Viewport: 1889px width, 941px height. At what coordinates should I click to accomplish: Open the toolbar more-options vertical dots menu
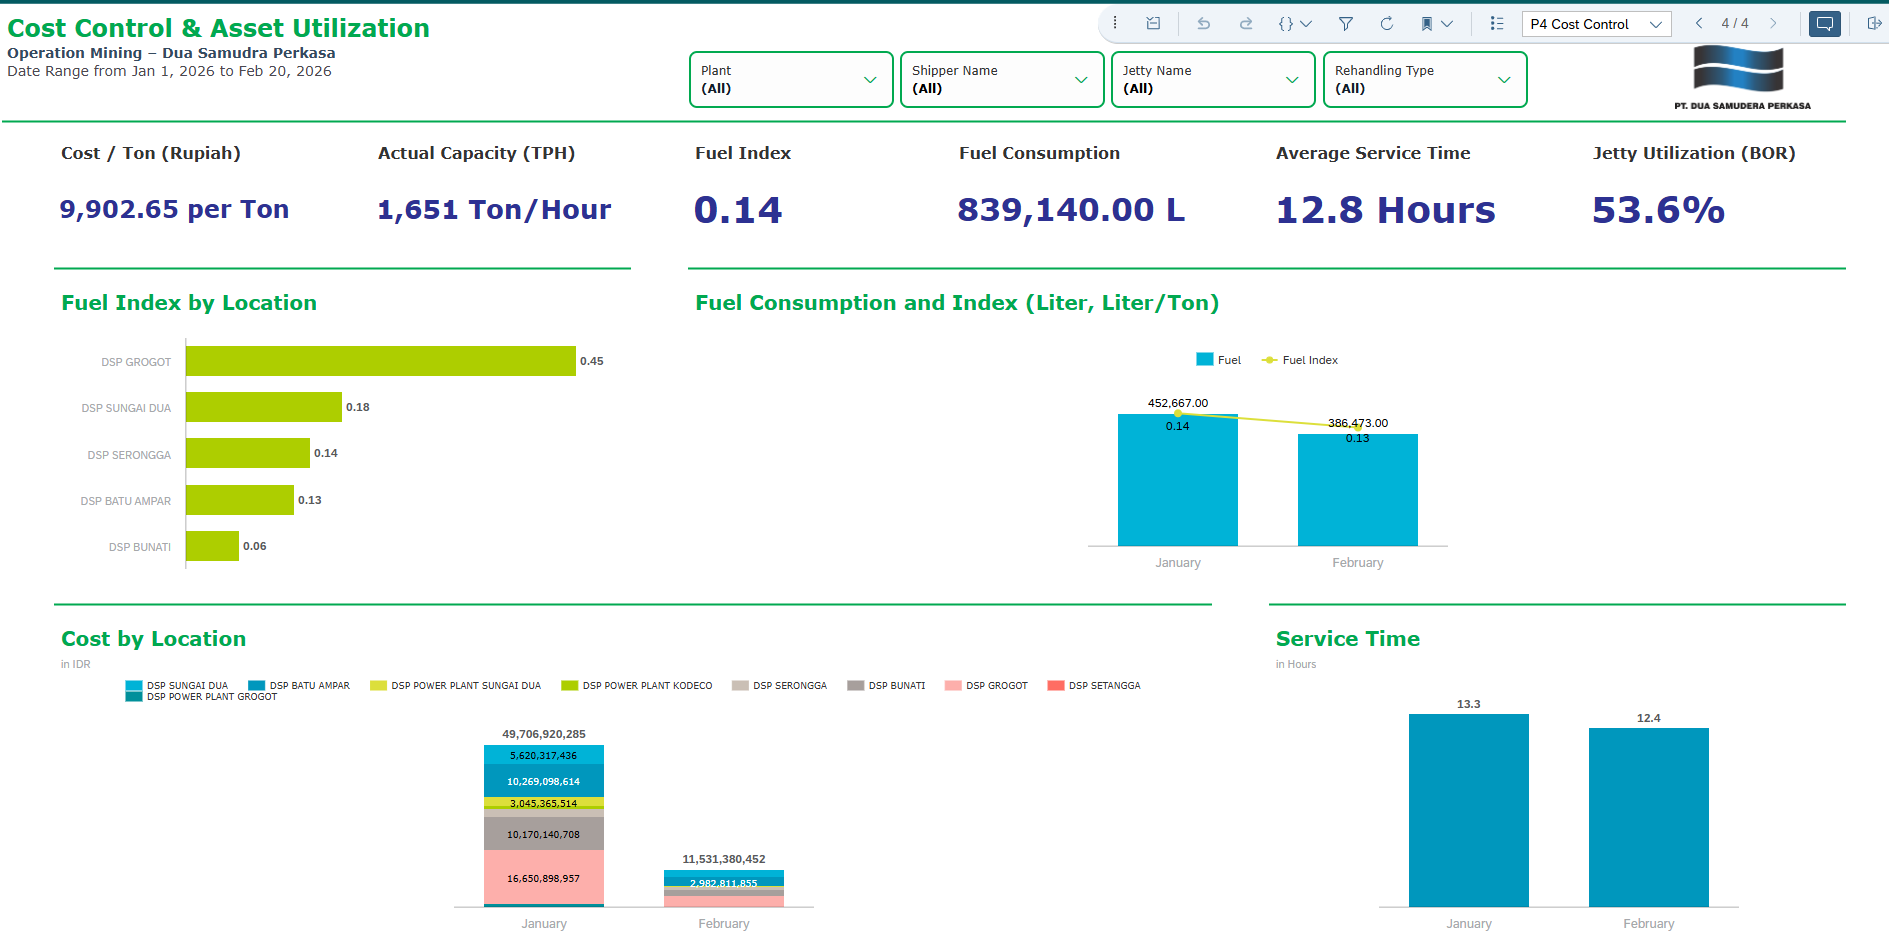tap(1115, 23)
